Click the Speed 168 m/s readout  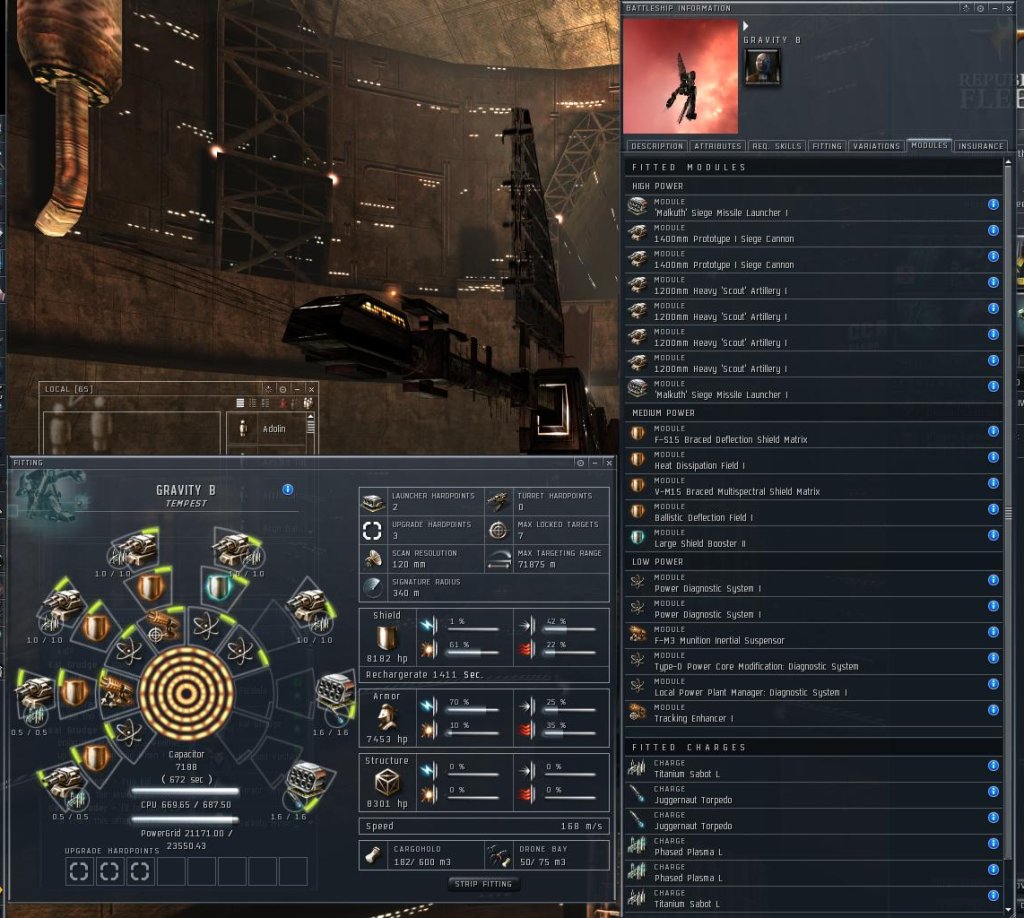(483, 826)
